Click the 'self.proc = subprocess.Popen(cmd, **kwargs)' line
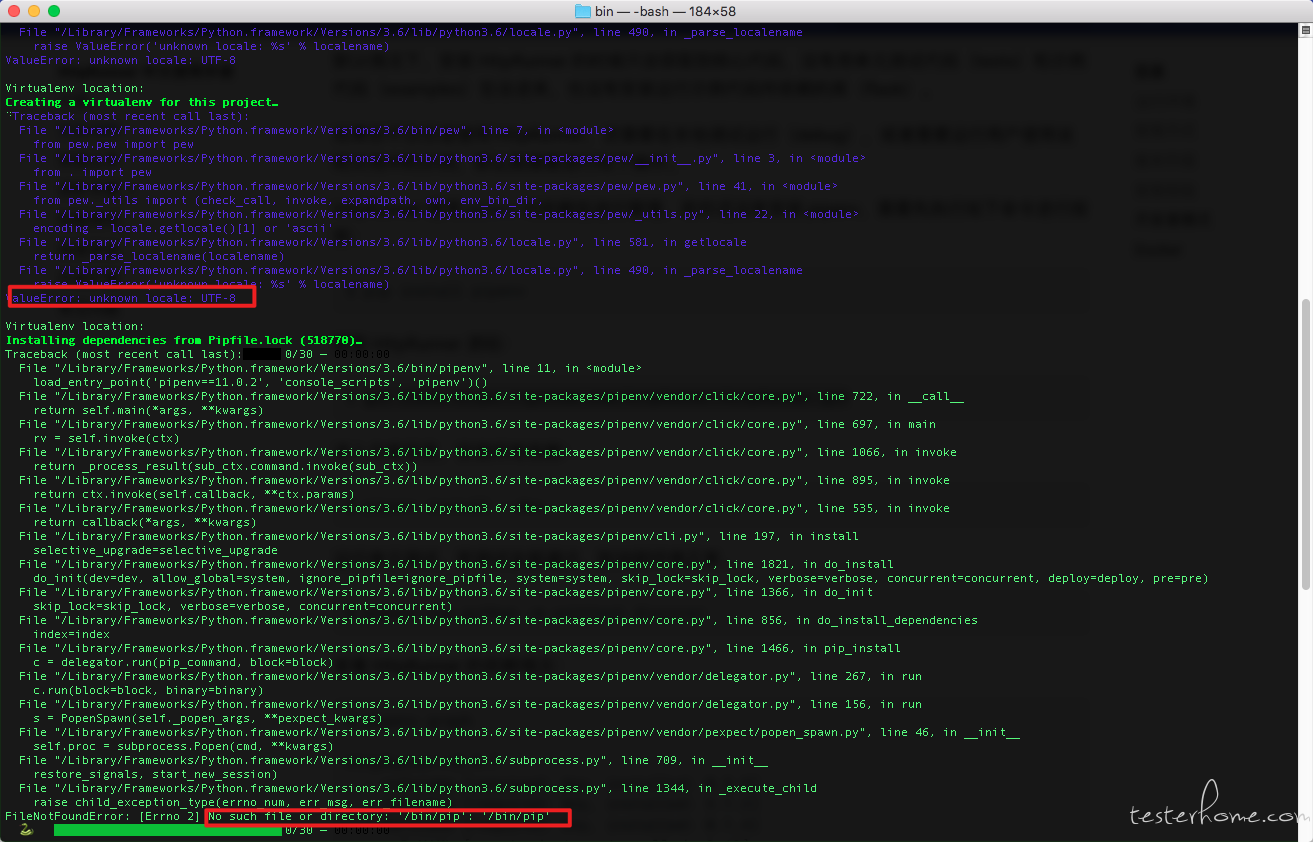 [183, 746]
